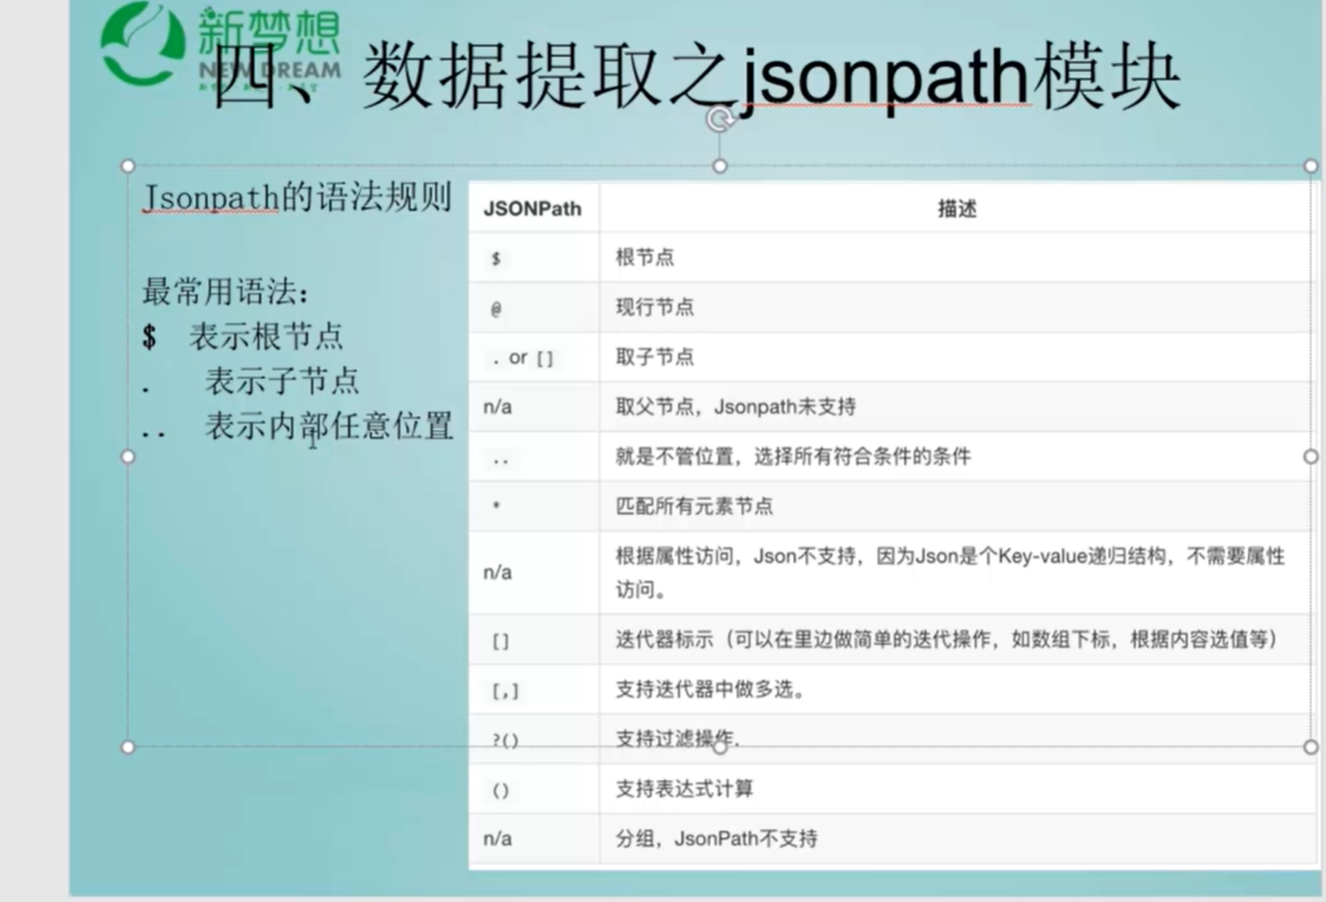
Task: Click the right-middle resize handle of text box
Action: click(x=1311, y=457)
